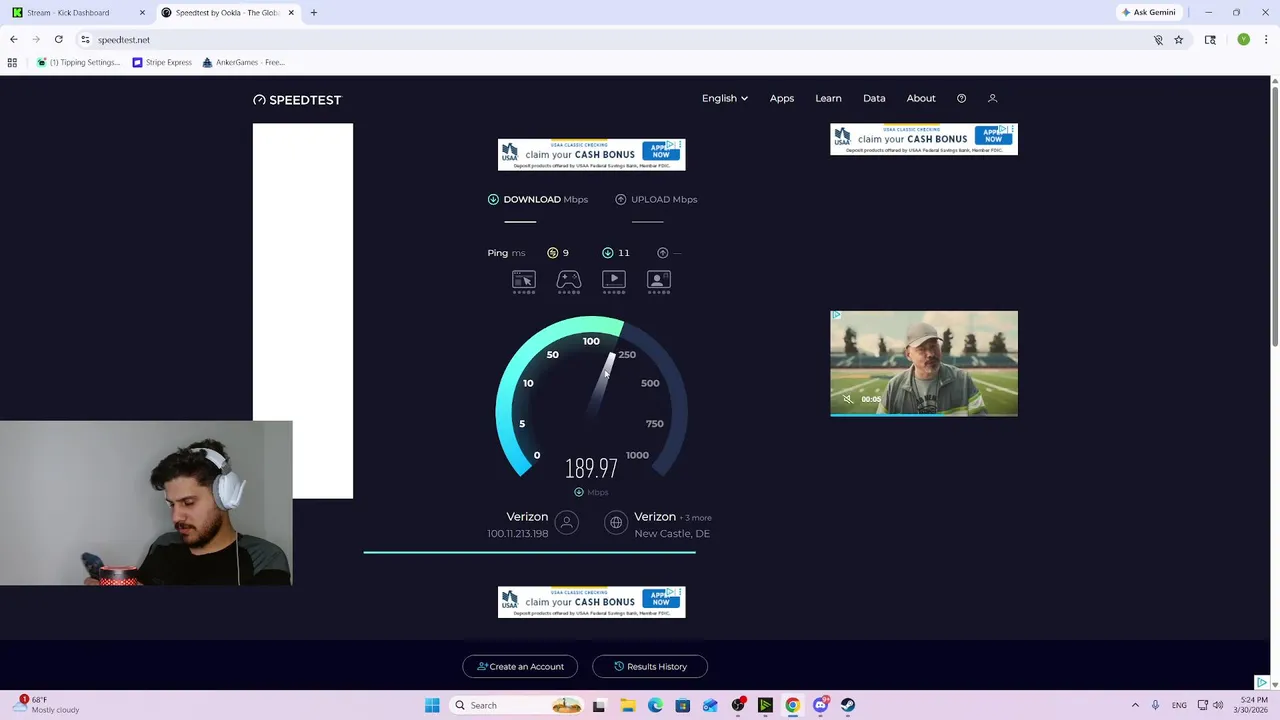
Task: Click the Speedtest logo
Action: point(297,100)
